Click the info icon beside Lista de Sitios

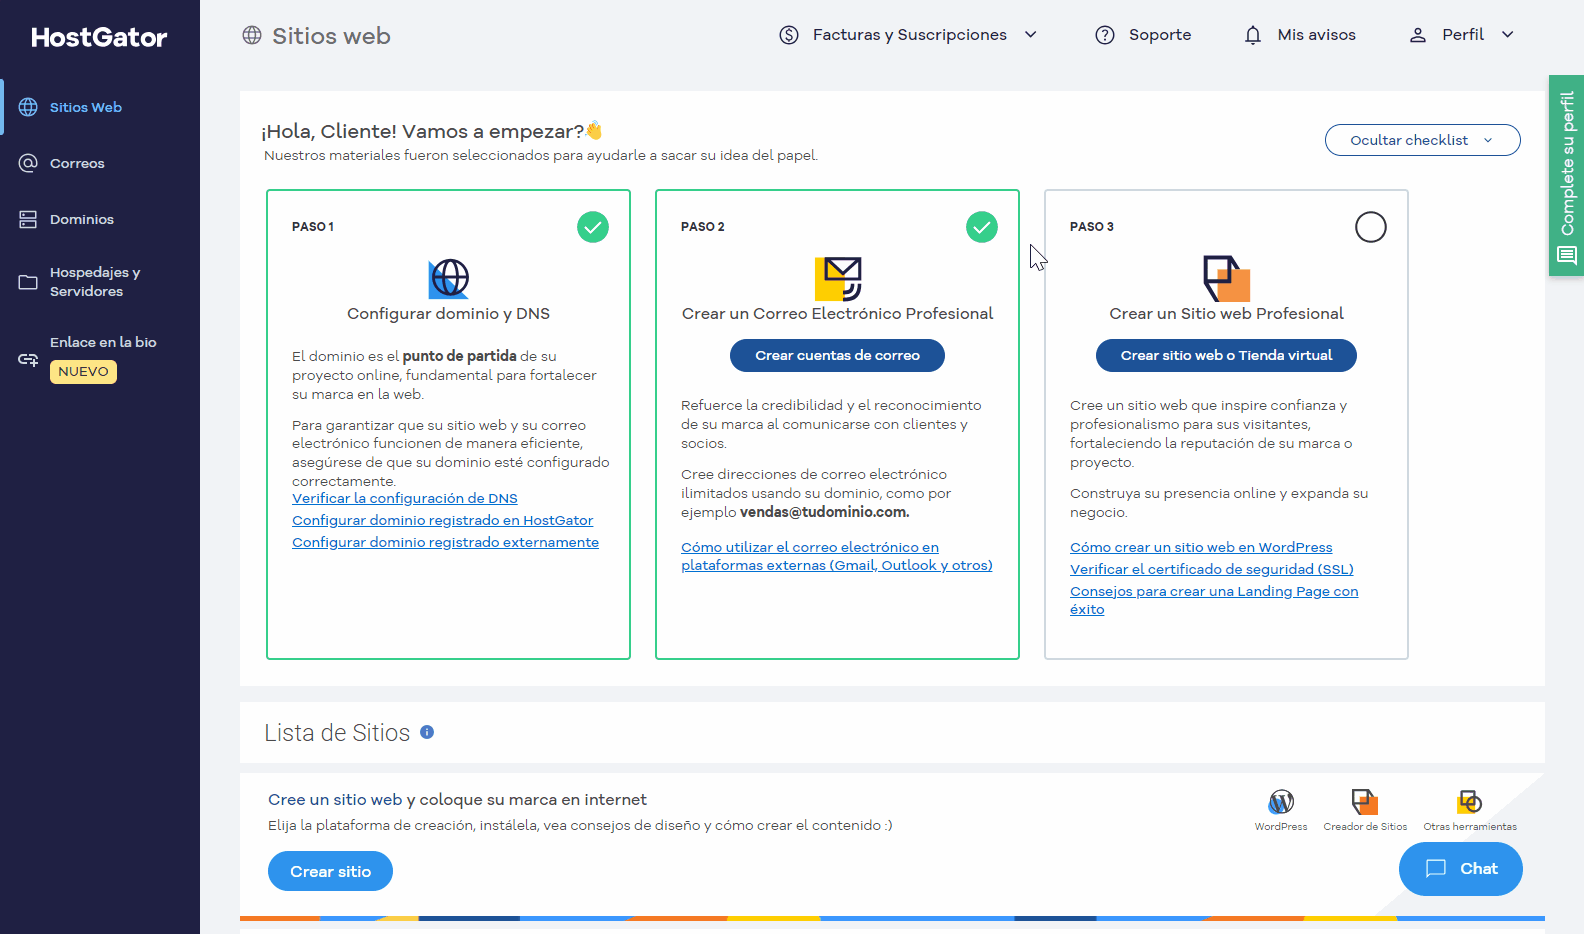[427, 732]
